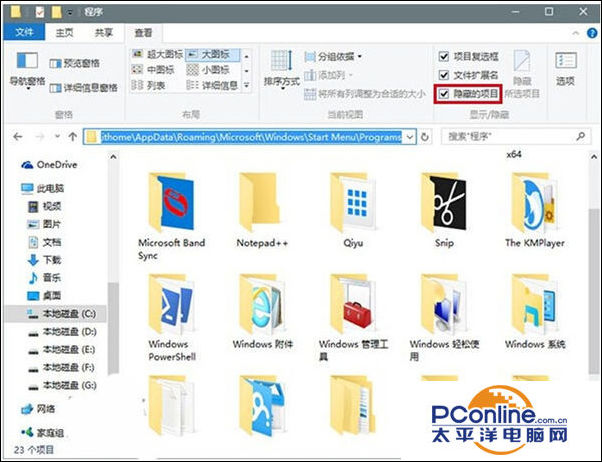Image resolution: width=602 pixels, height=462 pixels.
Task: Select 大图标 large icons layout
Action: (x=212, y=55)
